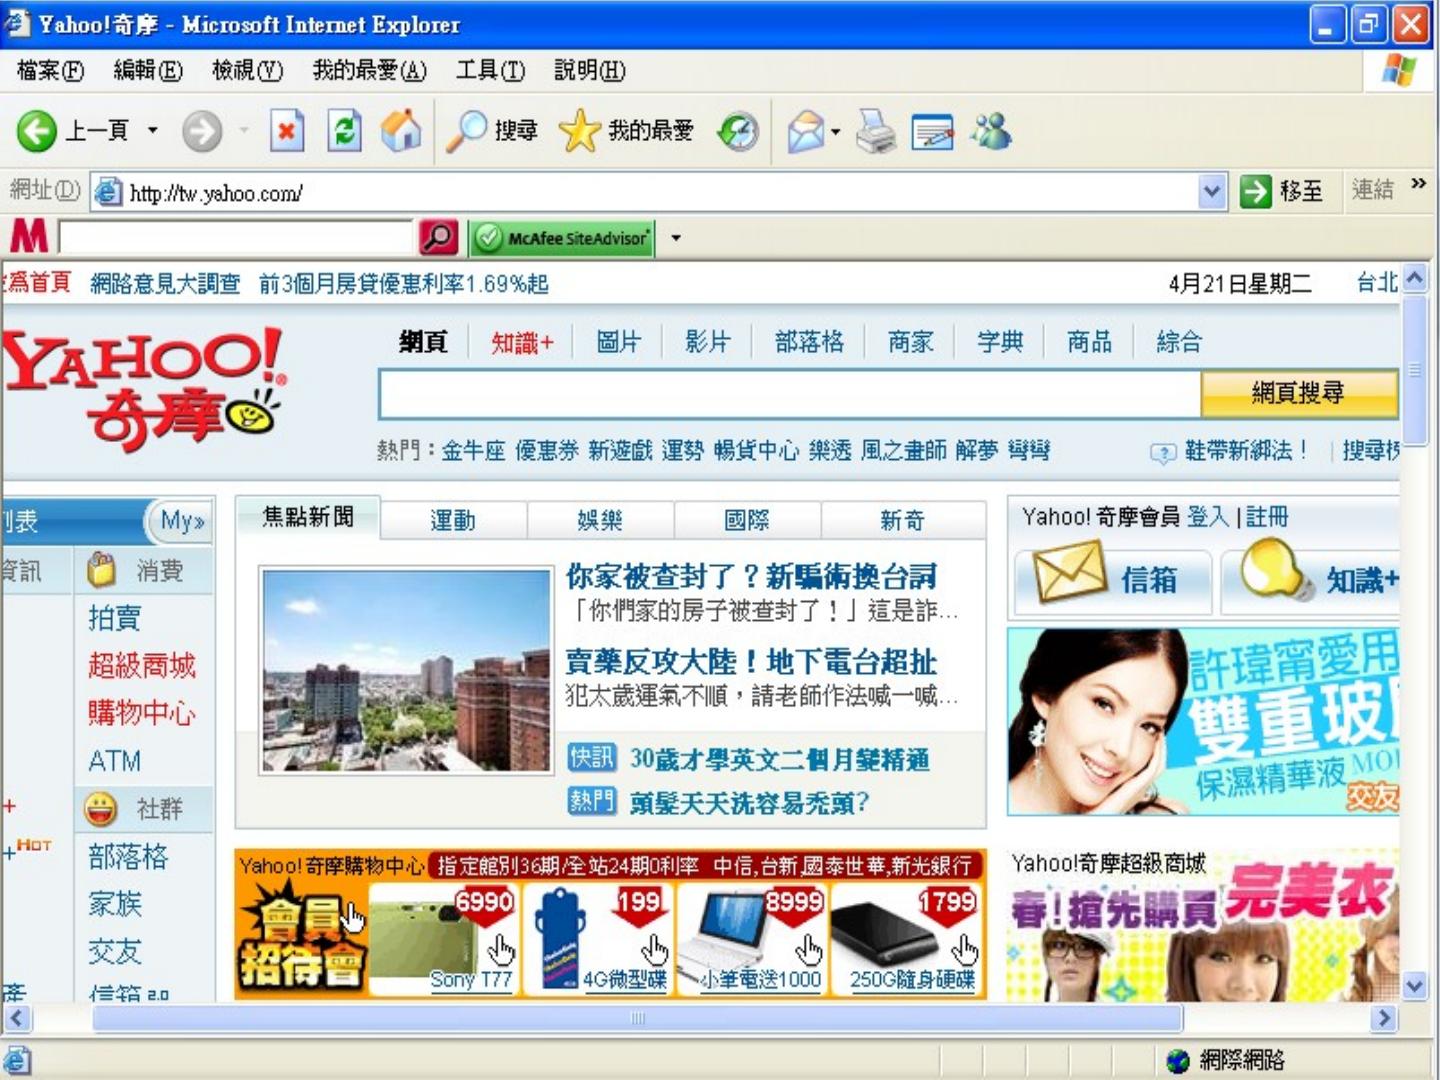Open the History toolbar icon
This screenshot has height=1080, width=1440.
pyautogui.click(x=738, y=131)
